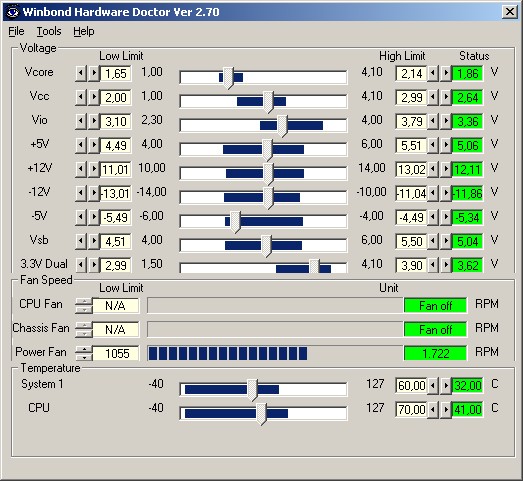Click the Vcore status value 1,86
Image resolution: width=523 pixels, height=481 pixels.
point(468,73)
